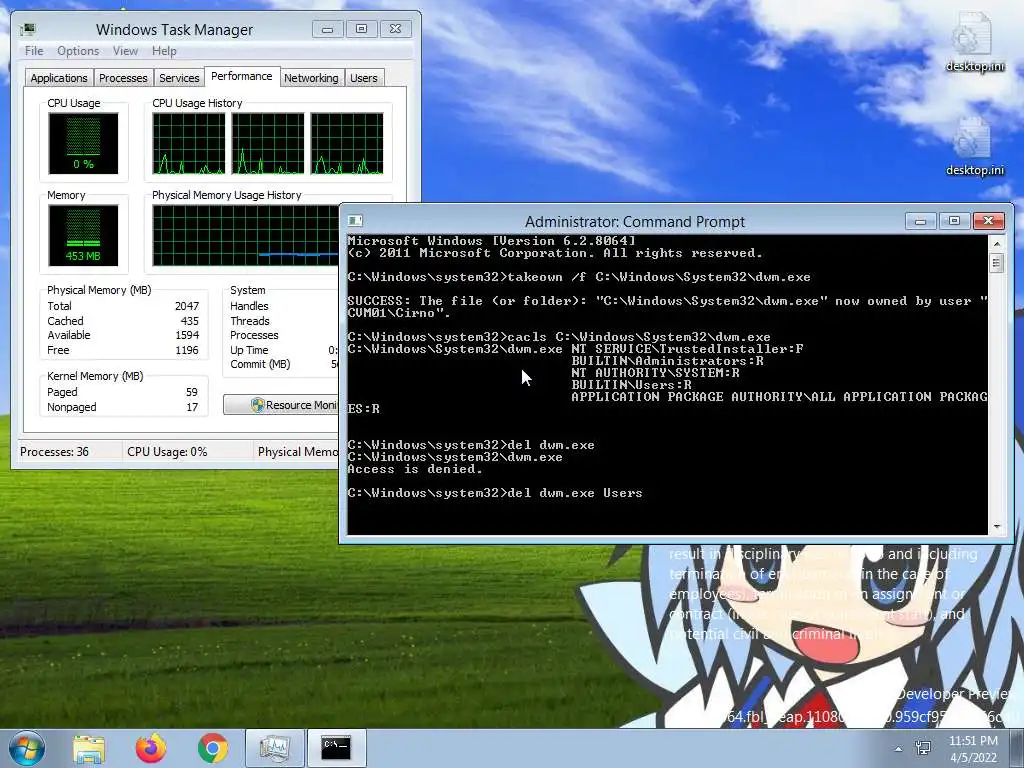This screenshot has width=1024, height=768.
Task: Click the 'Commit (MB)' label
Action: [260, 364]
